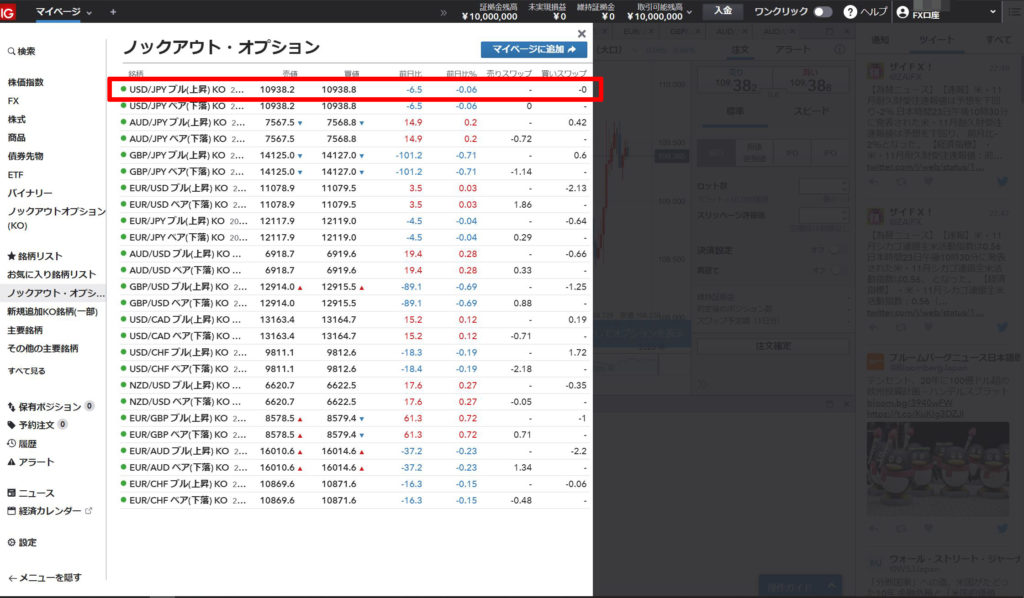Toggle the ワンクリック switch
Viewport: 1024px width, 598px height.
pos(822,12)
